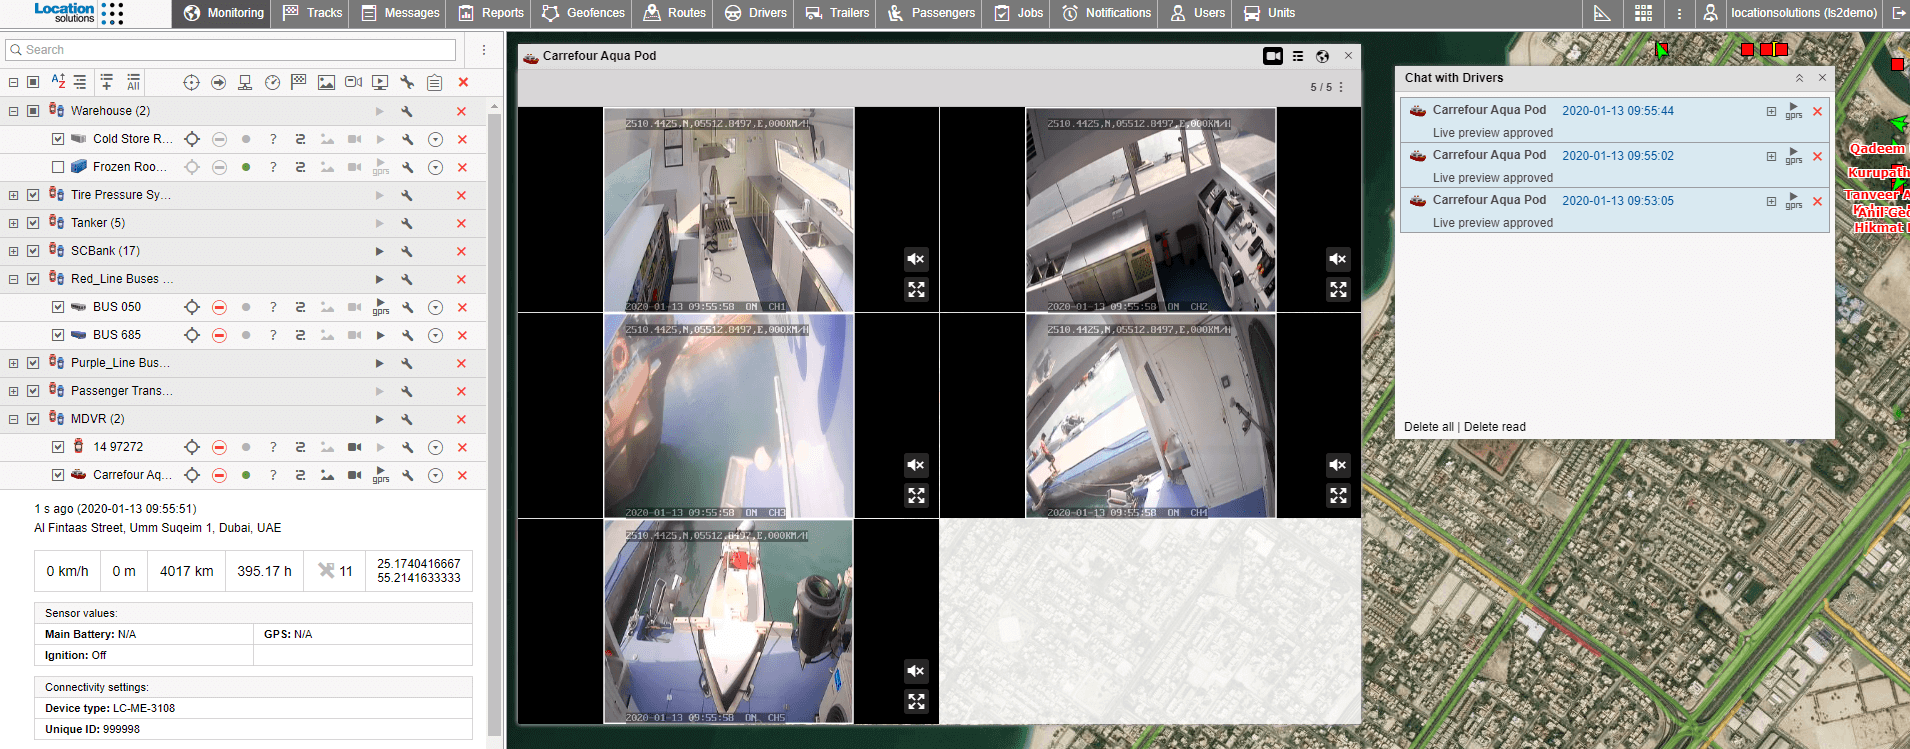Collapse the Red_Line Buses group

tap(13, 279)
